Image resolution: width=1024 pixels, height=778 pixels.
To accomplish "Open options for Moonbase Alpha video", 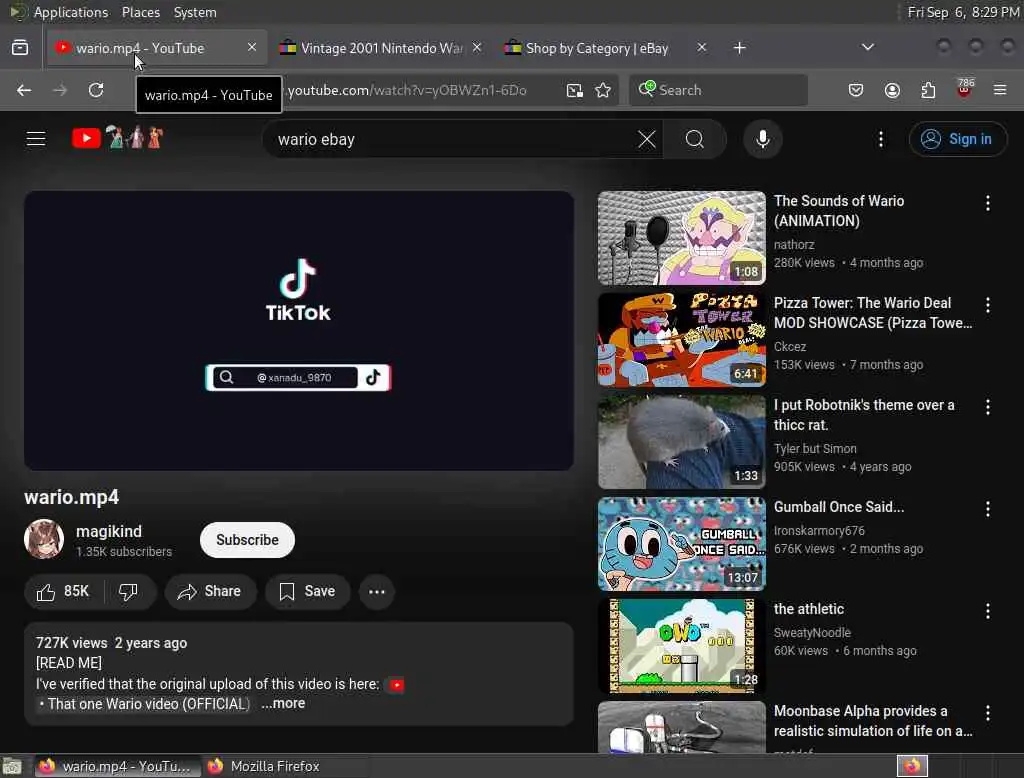I will click(x=987, y=713).
